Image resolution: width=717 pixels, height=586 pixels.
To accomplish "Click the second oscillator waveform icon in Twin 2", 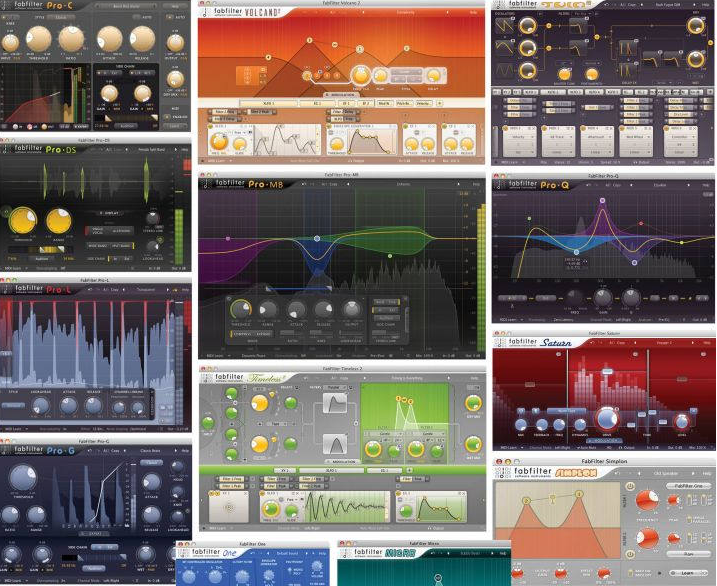I will point(504,48).
